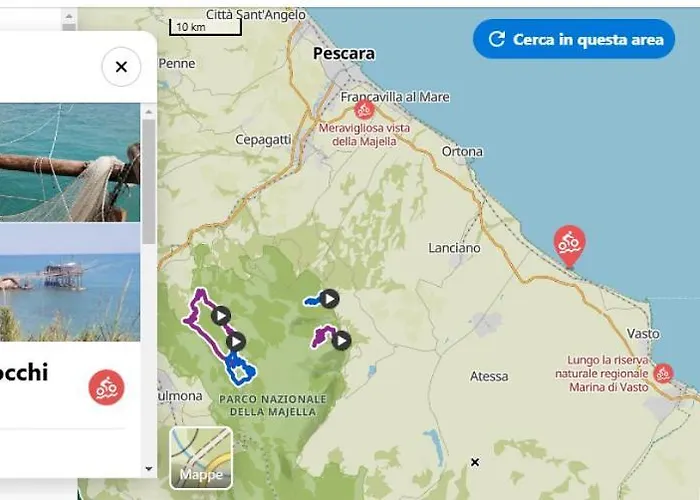This screenshot has width=700, height=500.
Task: Close the route detail panel
Action: pos(121,67)
